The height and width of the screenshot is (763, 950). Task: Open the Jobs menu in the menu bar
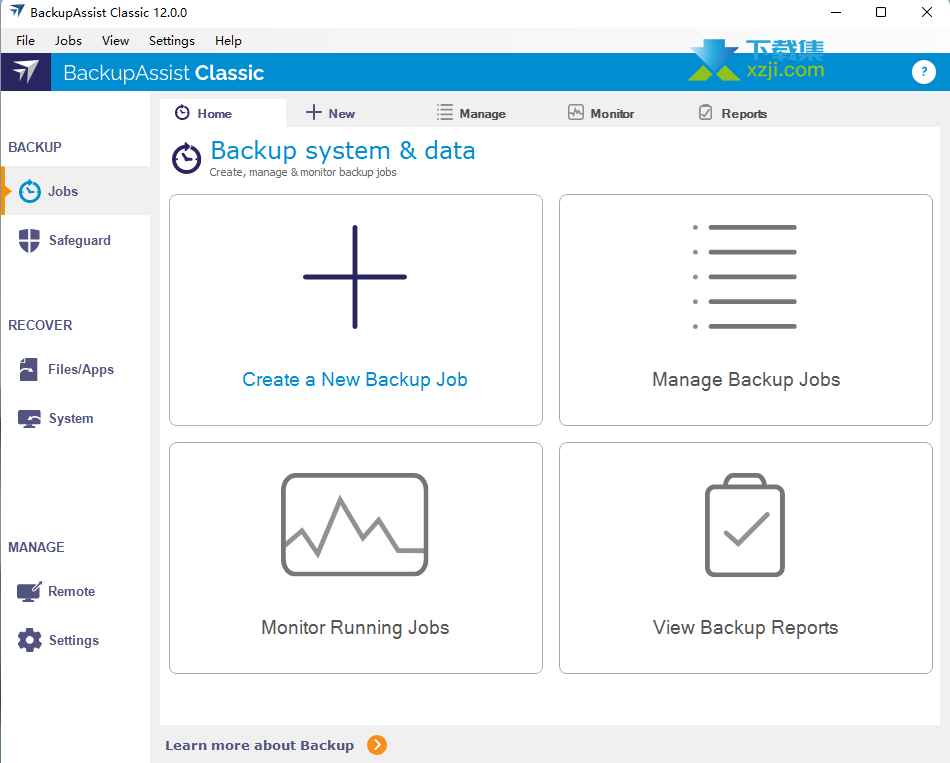[x=68, y=41]
